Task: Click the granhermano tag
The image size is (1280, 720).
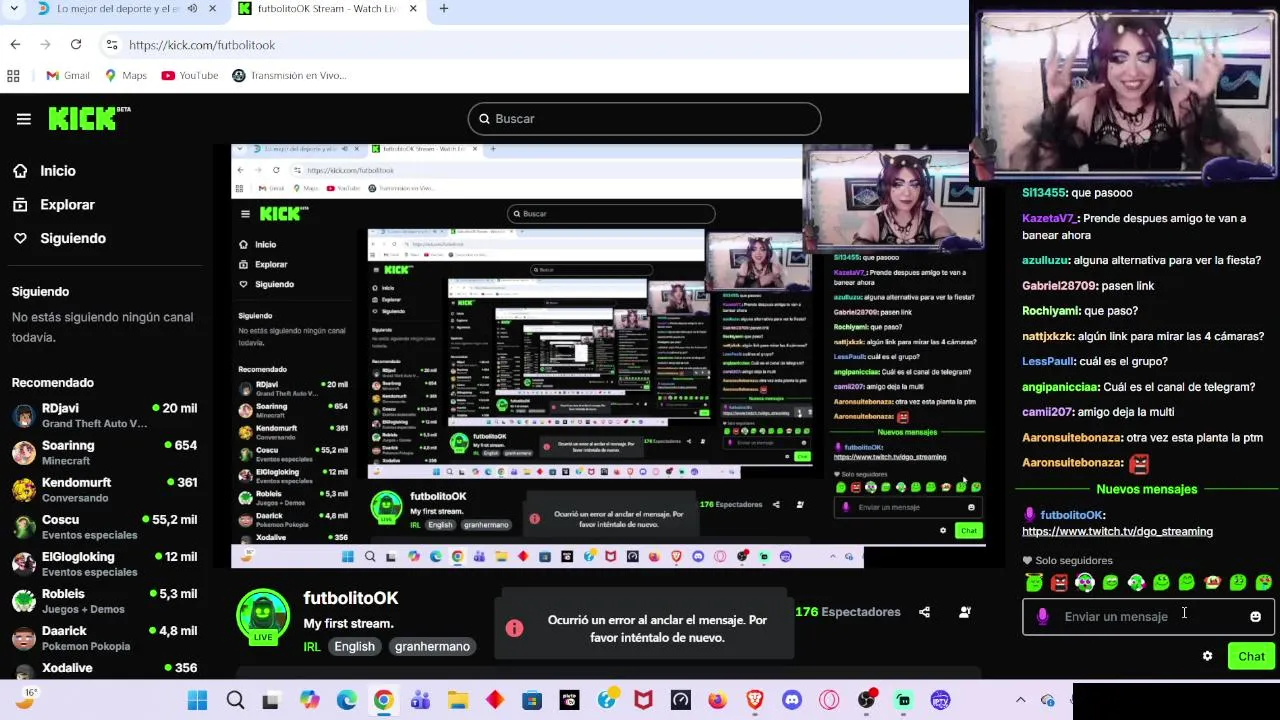Action: pyautogui.click(x=432, y=647)
